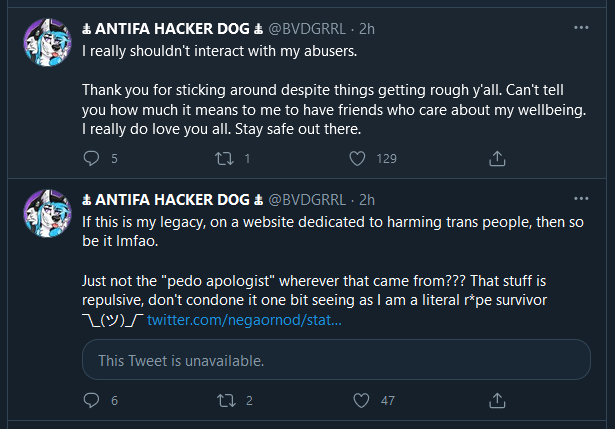Image resolution: width=615 pixels, height=429 pixels.
Task: Open the second tweet's 2h timestamp
Action: click(x=367, y=200)
